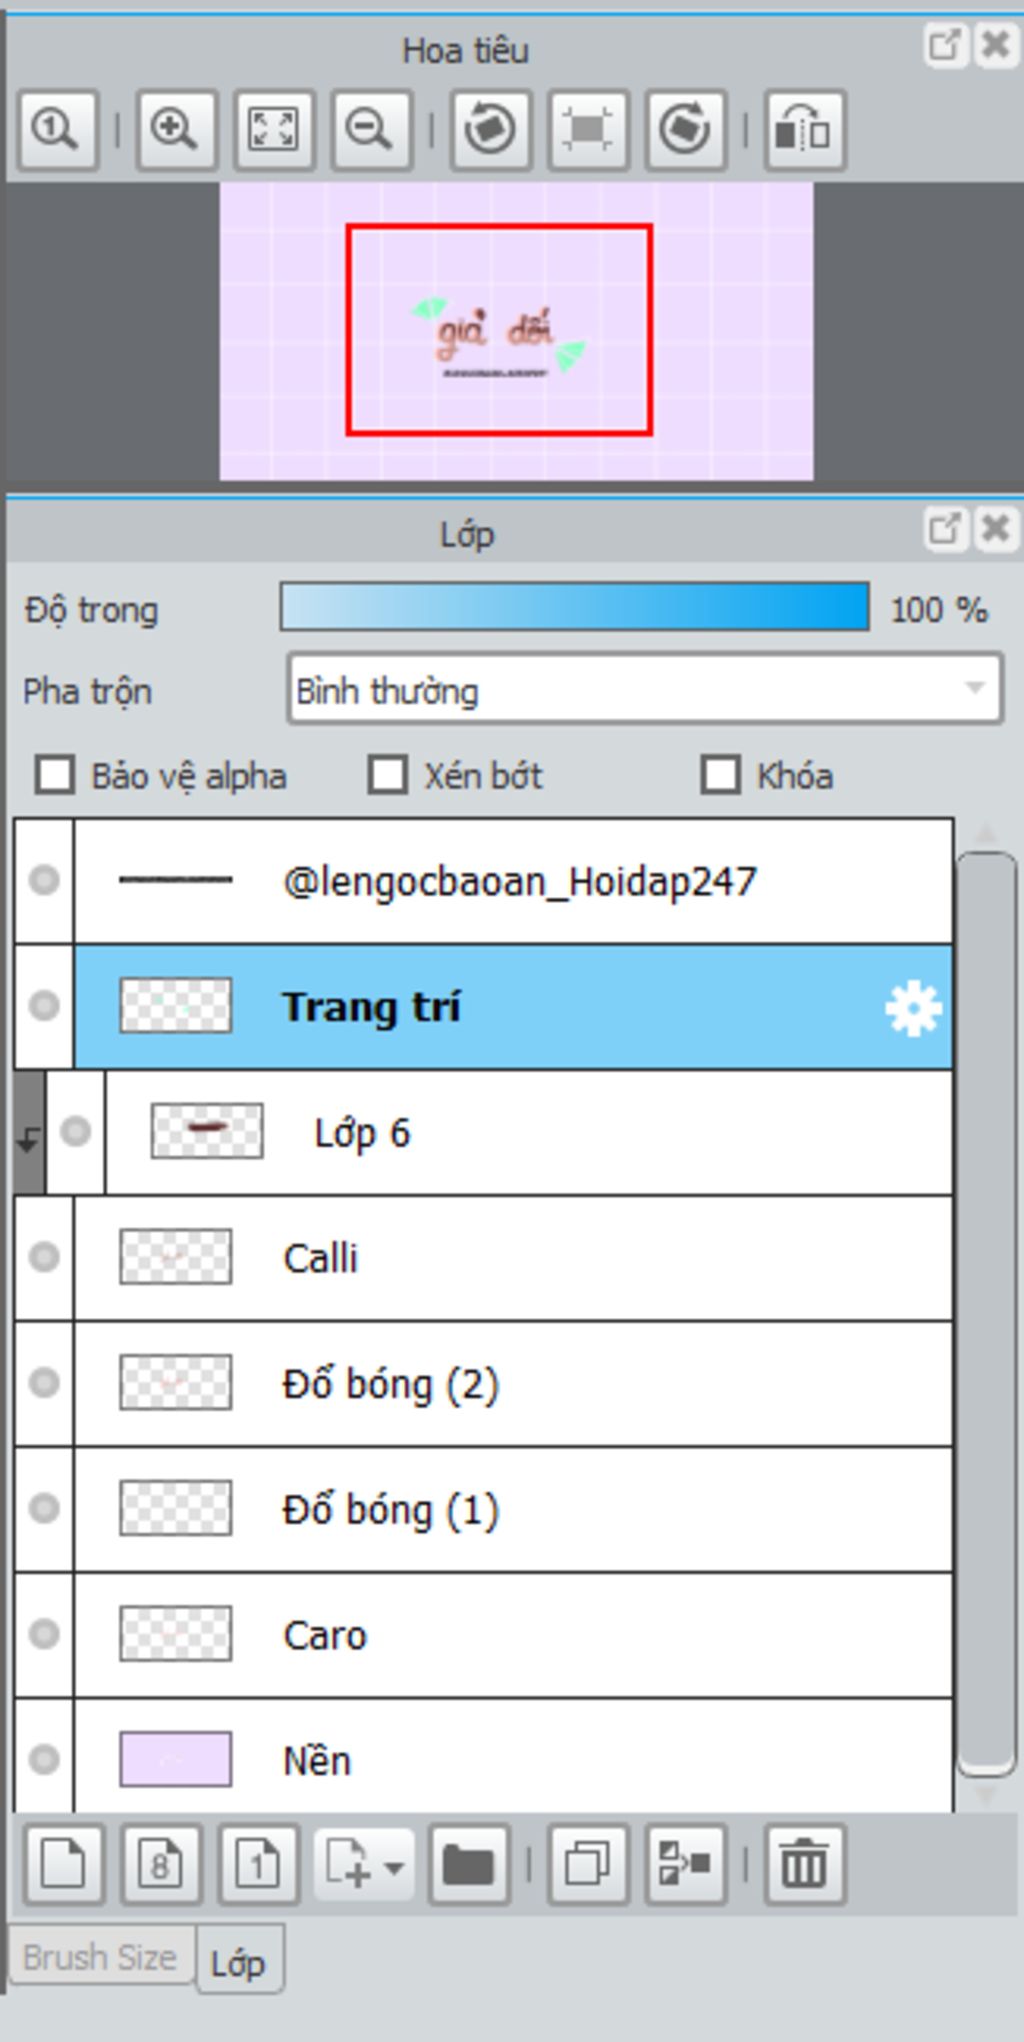Viewport: 1024px width, 2042px height.
Task: Tick the Khóa lock checkbox
Action: pyautogui.click(x=721, y=775)
